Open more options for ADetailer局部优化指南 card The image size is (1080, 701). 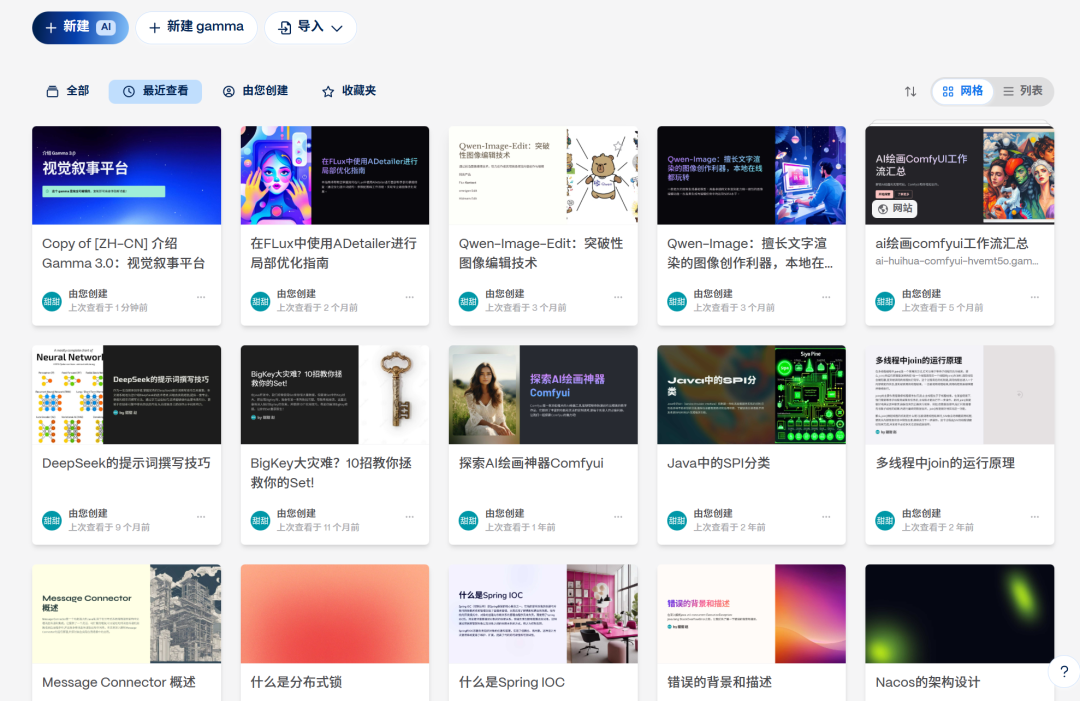[x=410, y=297]
